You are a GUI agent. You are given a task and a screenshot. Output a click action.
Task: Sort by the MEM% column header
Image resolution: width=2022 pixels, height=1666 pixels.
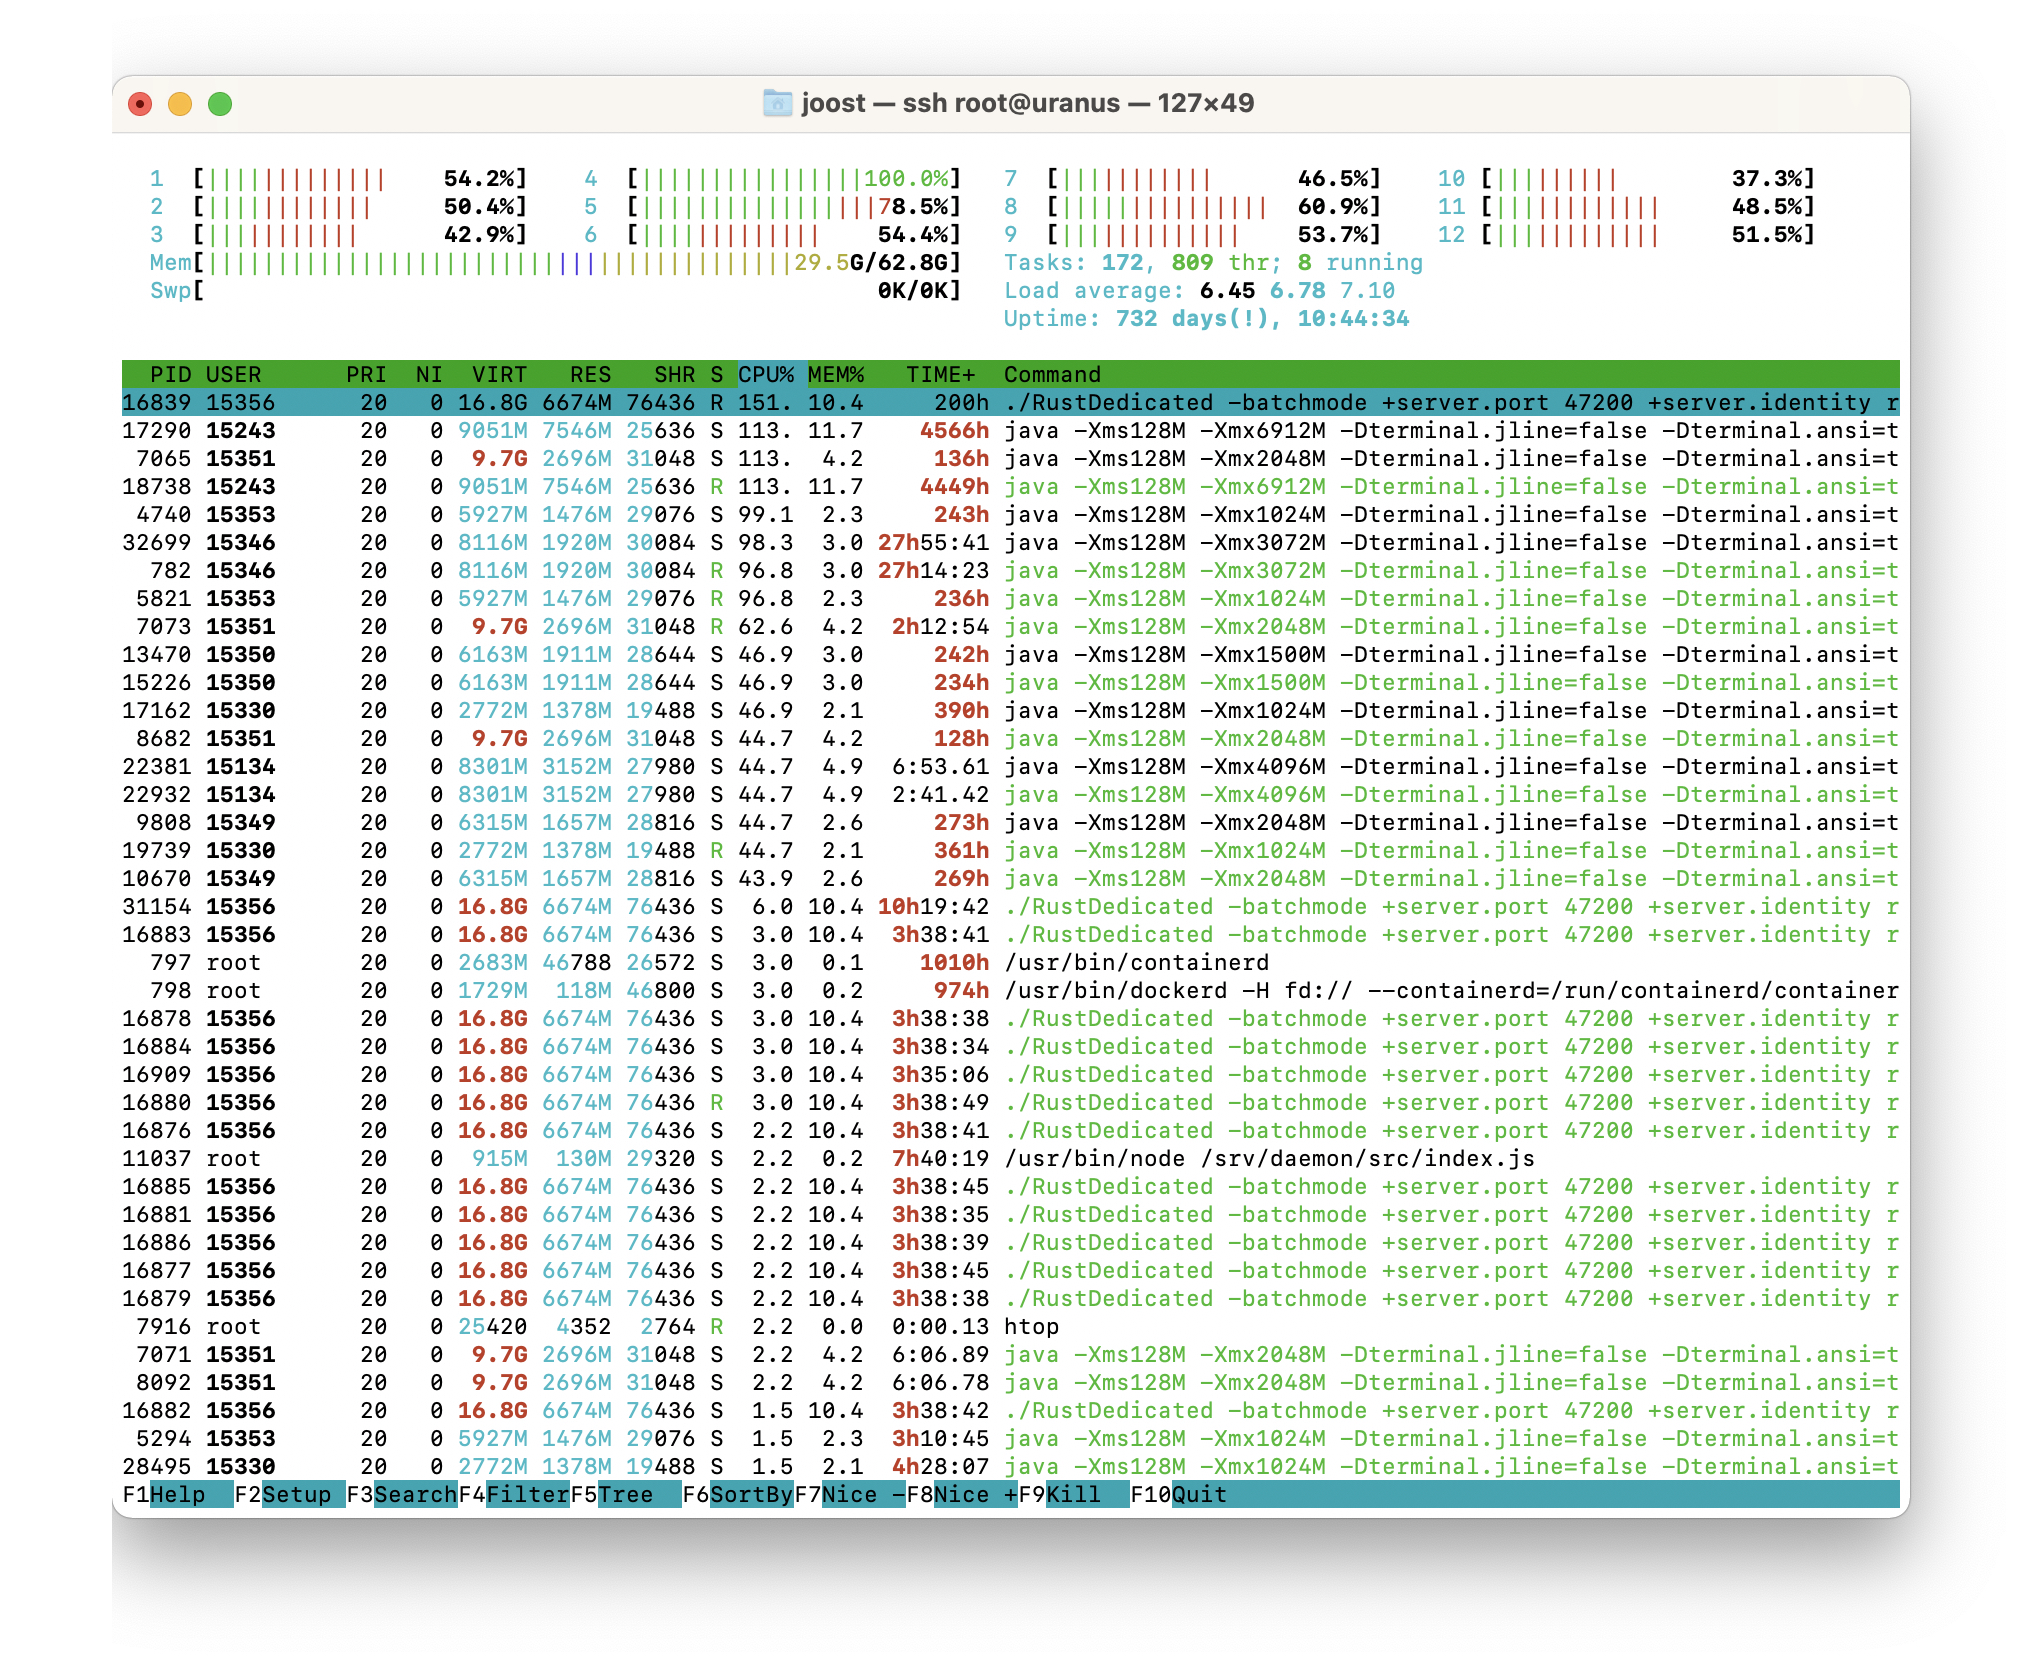[836, 374]
